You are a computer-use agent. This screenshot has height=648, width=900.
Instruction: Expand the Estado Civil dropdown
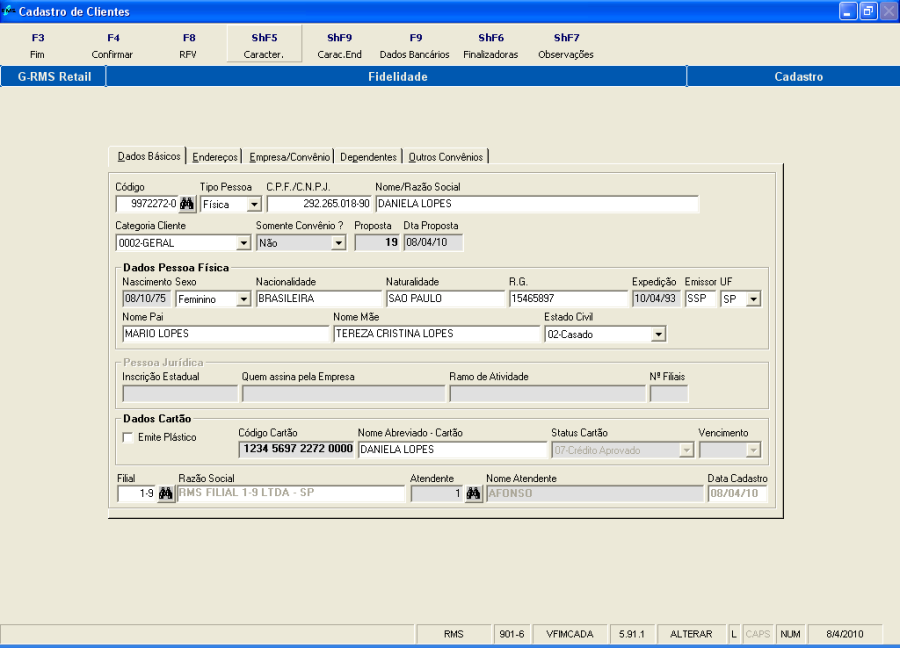(658, 335)
